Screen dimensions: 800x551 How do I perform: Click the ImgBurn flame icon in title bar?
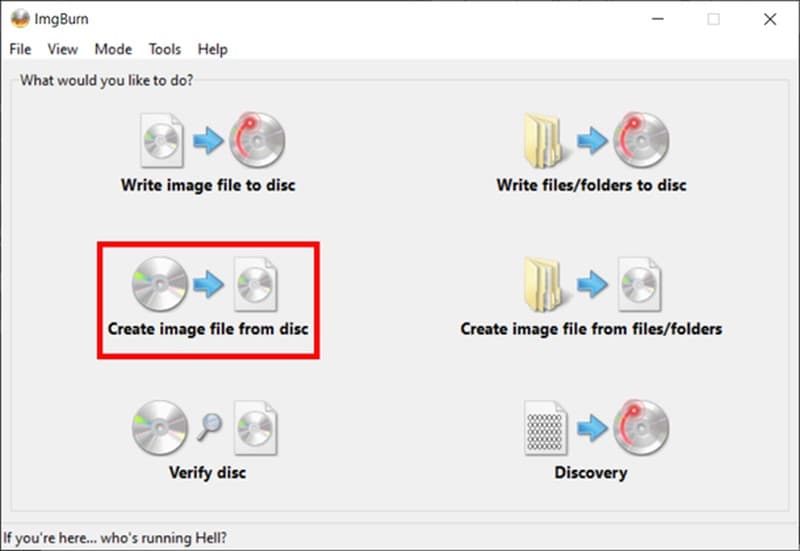tap(19, 19)
